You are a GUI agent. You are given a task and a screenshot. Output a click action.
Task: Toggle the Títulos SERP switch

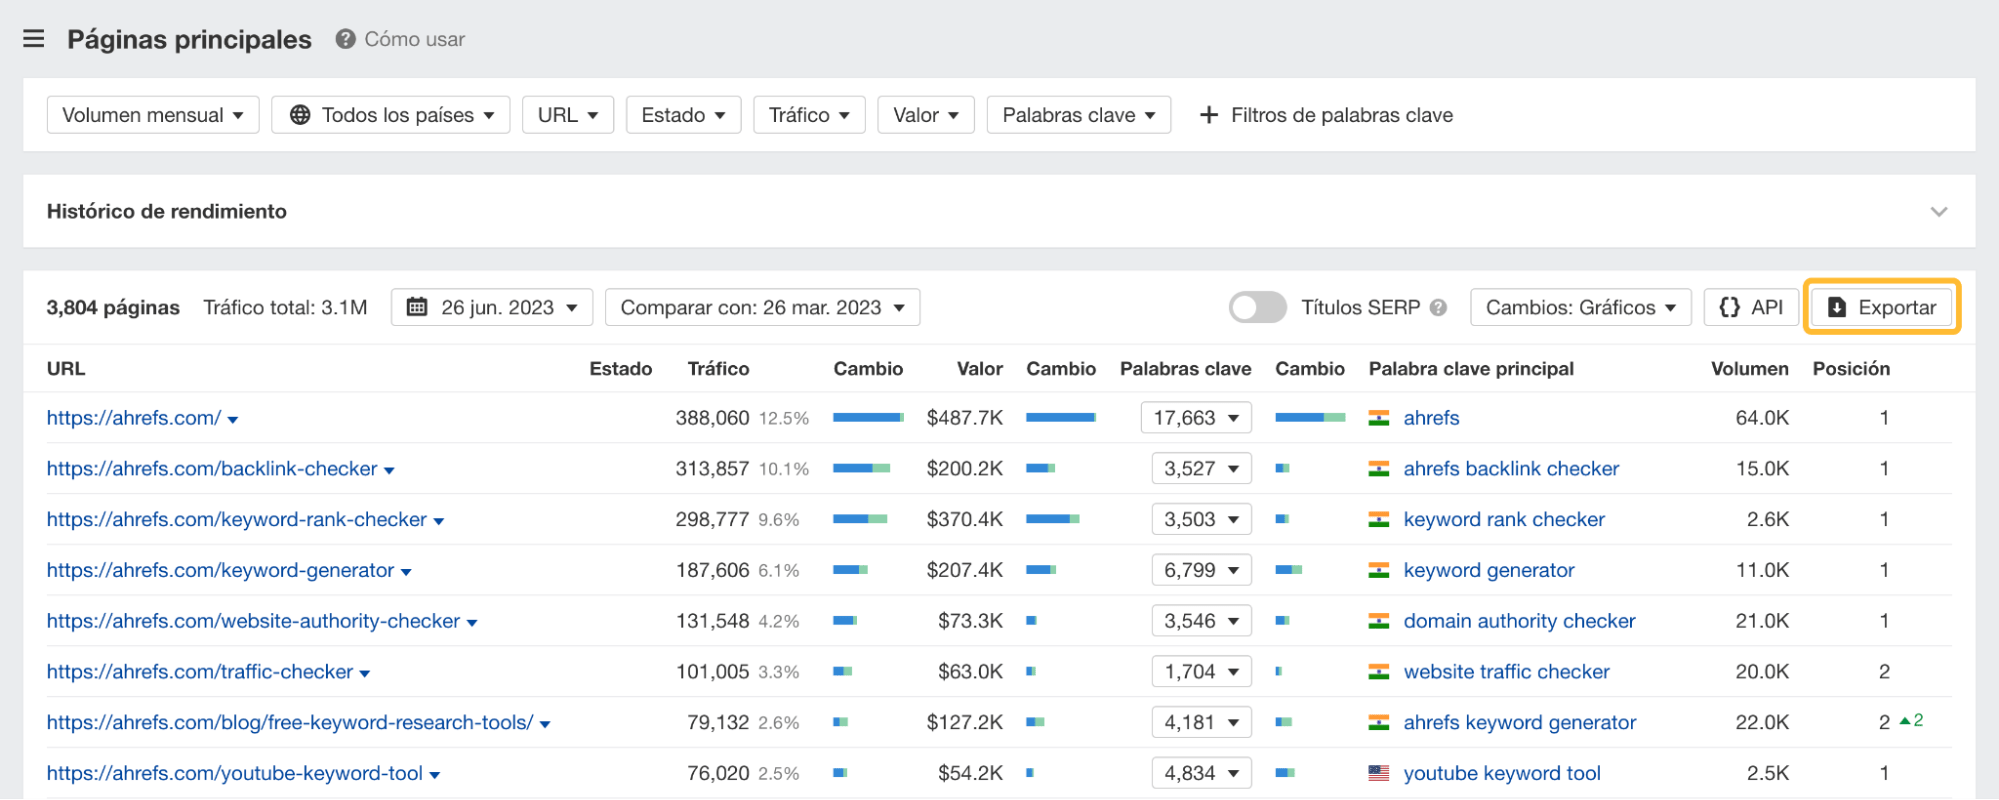coord(1257,307)
